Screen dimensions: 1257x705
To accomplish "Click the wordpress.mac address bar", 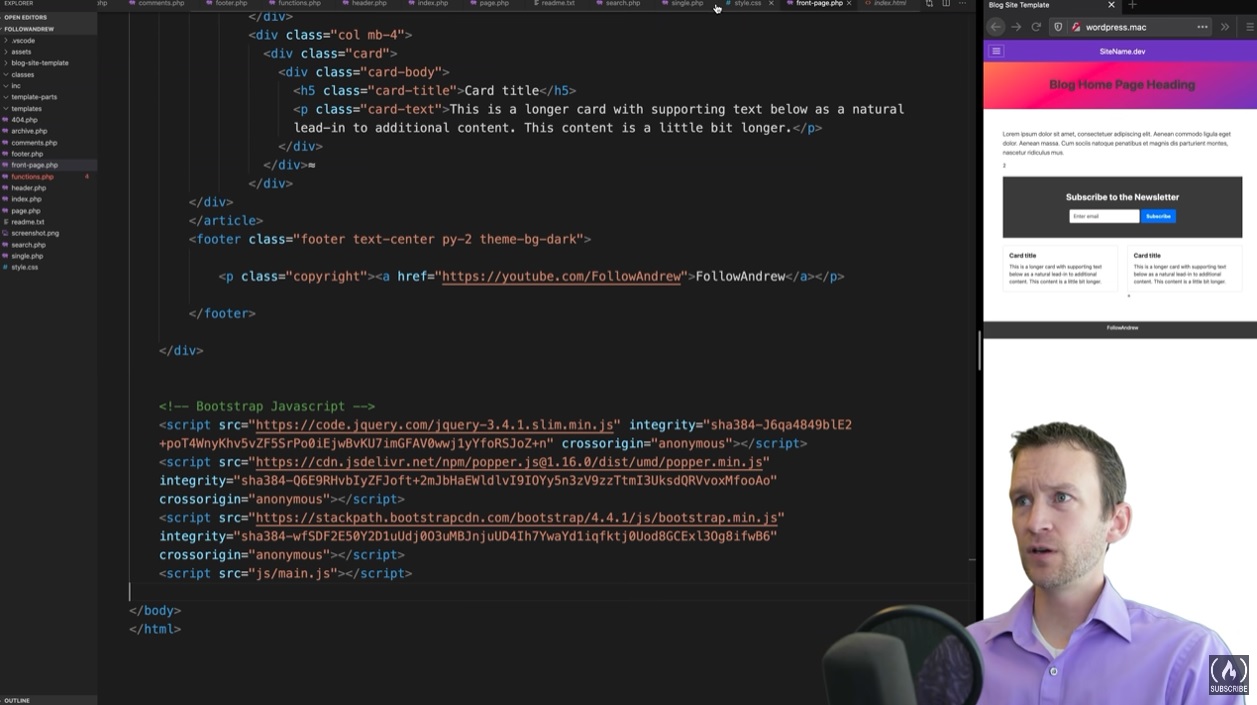I will [1130, 27].
